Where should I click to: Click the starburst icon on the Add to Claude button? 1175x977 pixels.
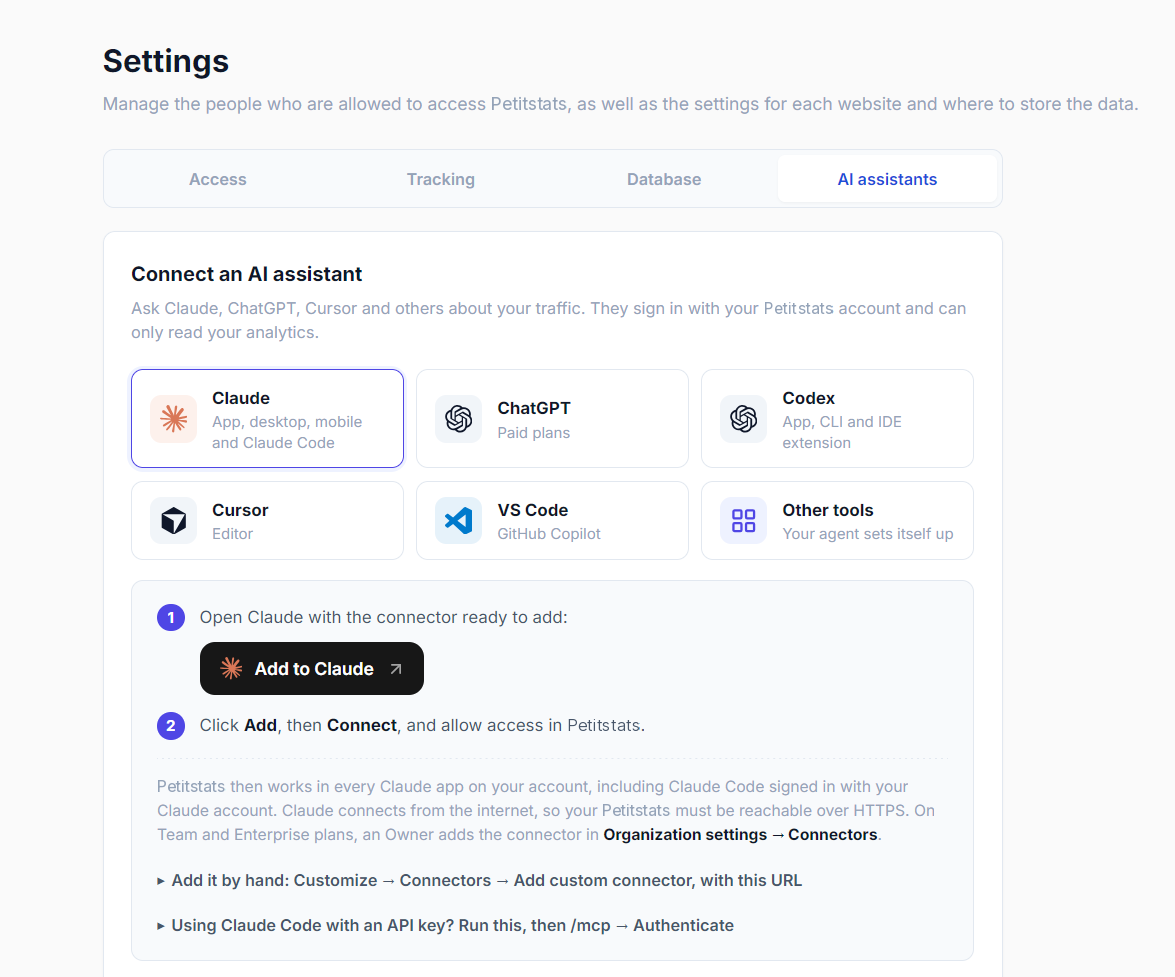click(231, 668)
